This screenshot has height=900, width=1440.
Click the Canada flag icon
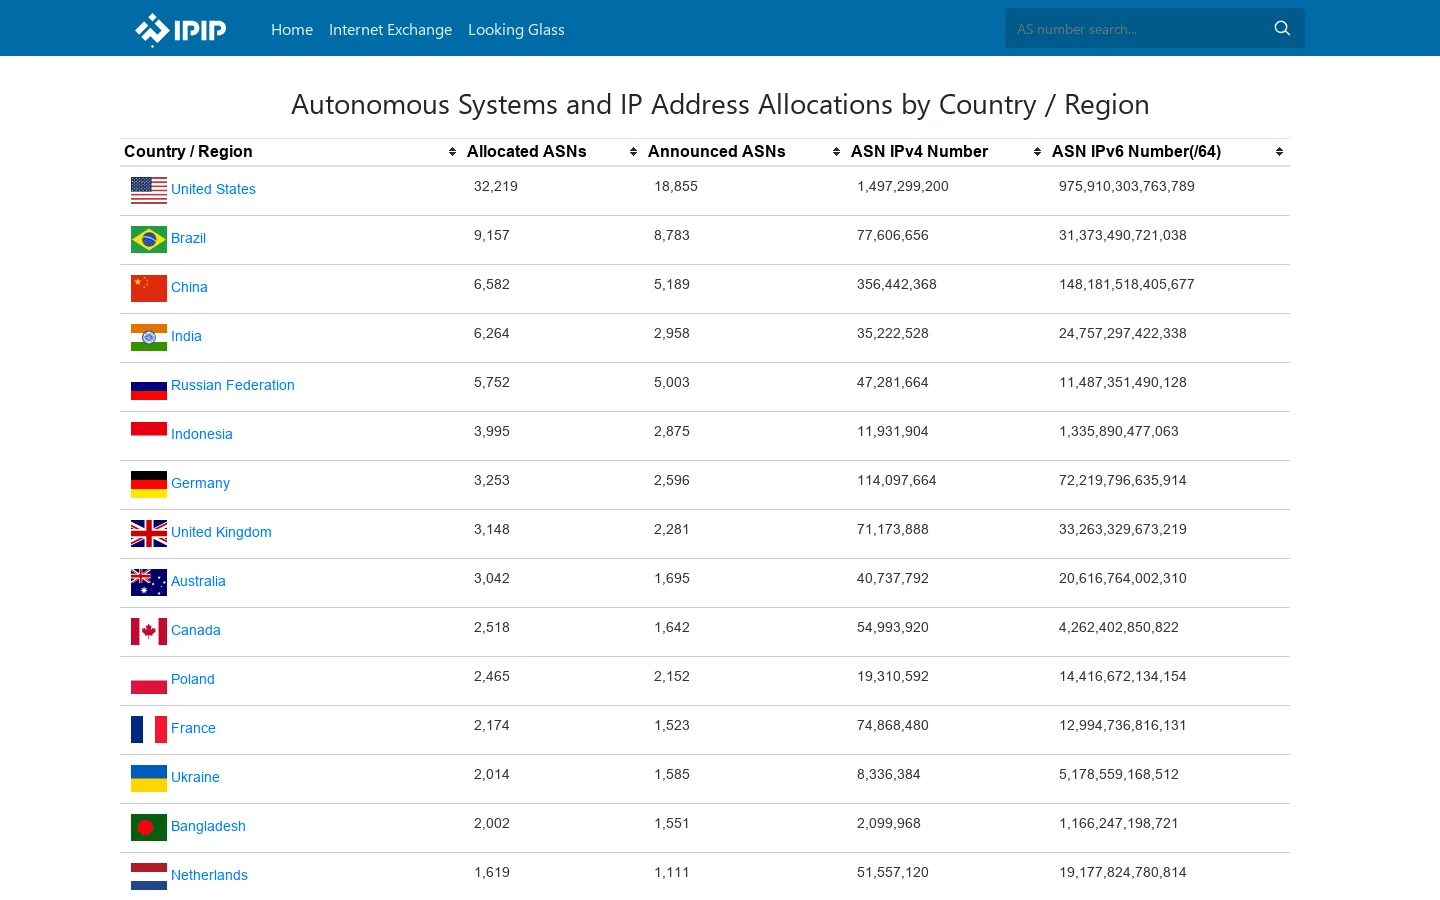pos(149,631)
